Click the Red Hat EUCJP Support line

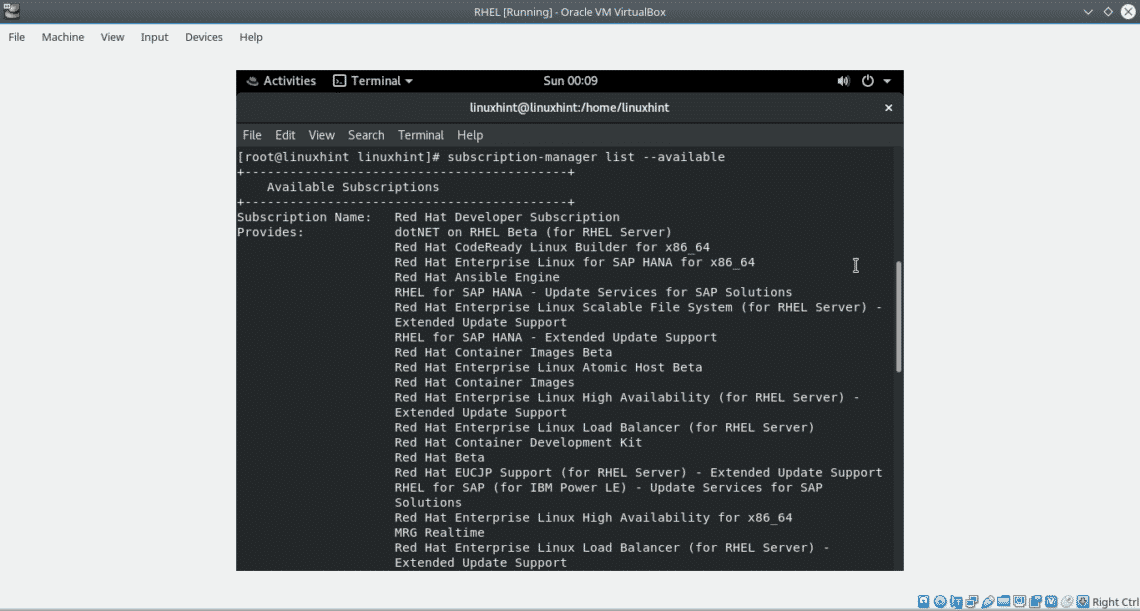point(638,473)
